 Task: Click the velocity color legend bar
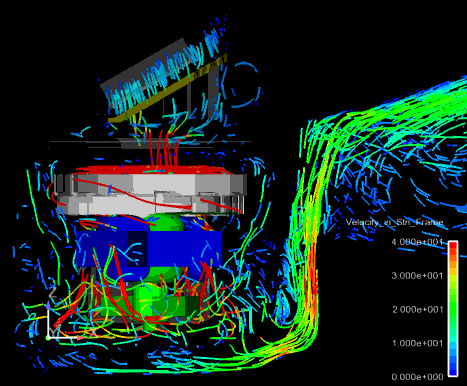453,309
